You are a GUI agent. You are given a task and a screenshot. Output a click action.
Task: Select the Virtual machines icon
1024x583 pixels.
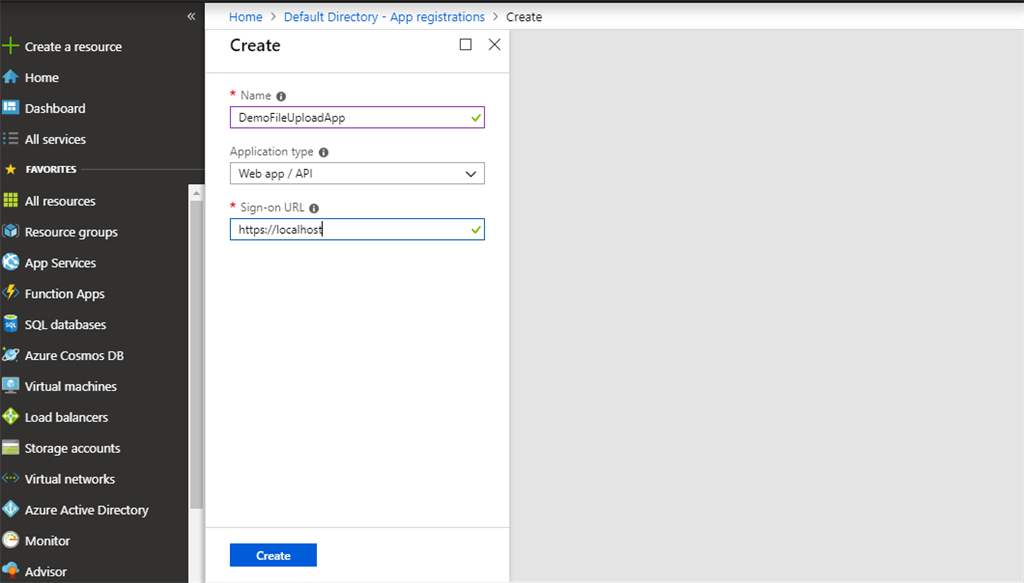tap(12, 386)
